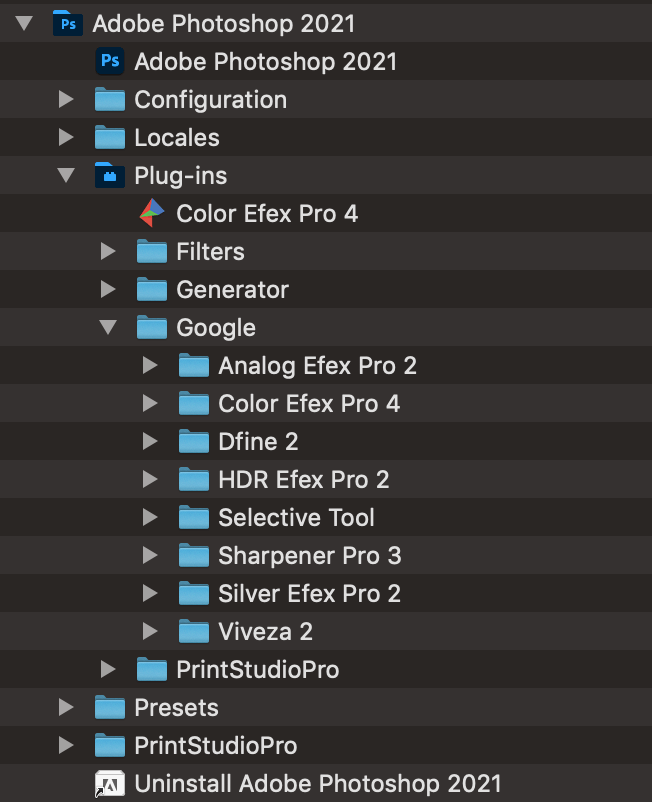This screenshot has height=802, width=652.
Task: Click the Photoshop 2021 application icon
Action: 110,62
